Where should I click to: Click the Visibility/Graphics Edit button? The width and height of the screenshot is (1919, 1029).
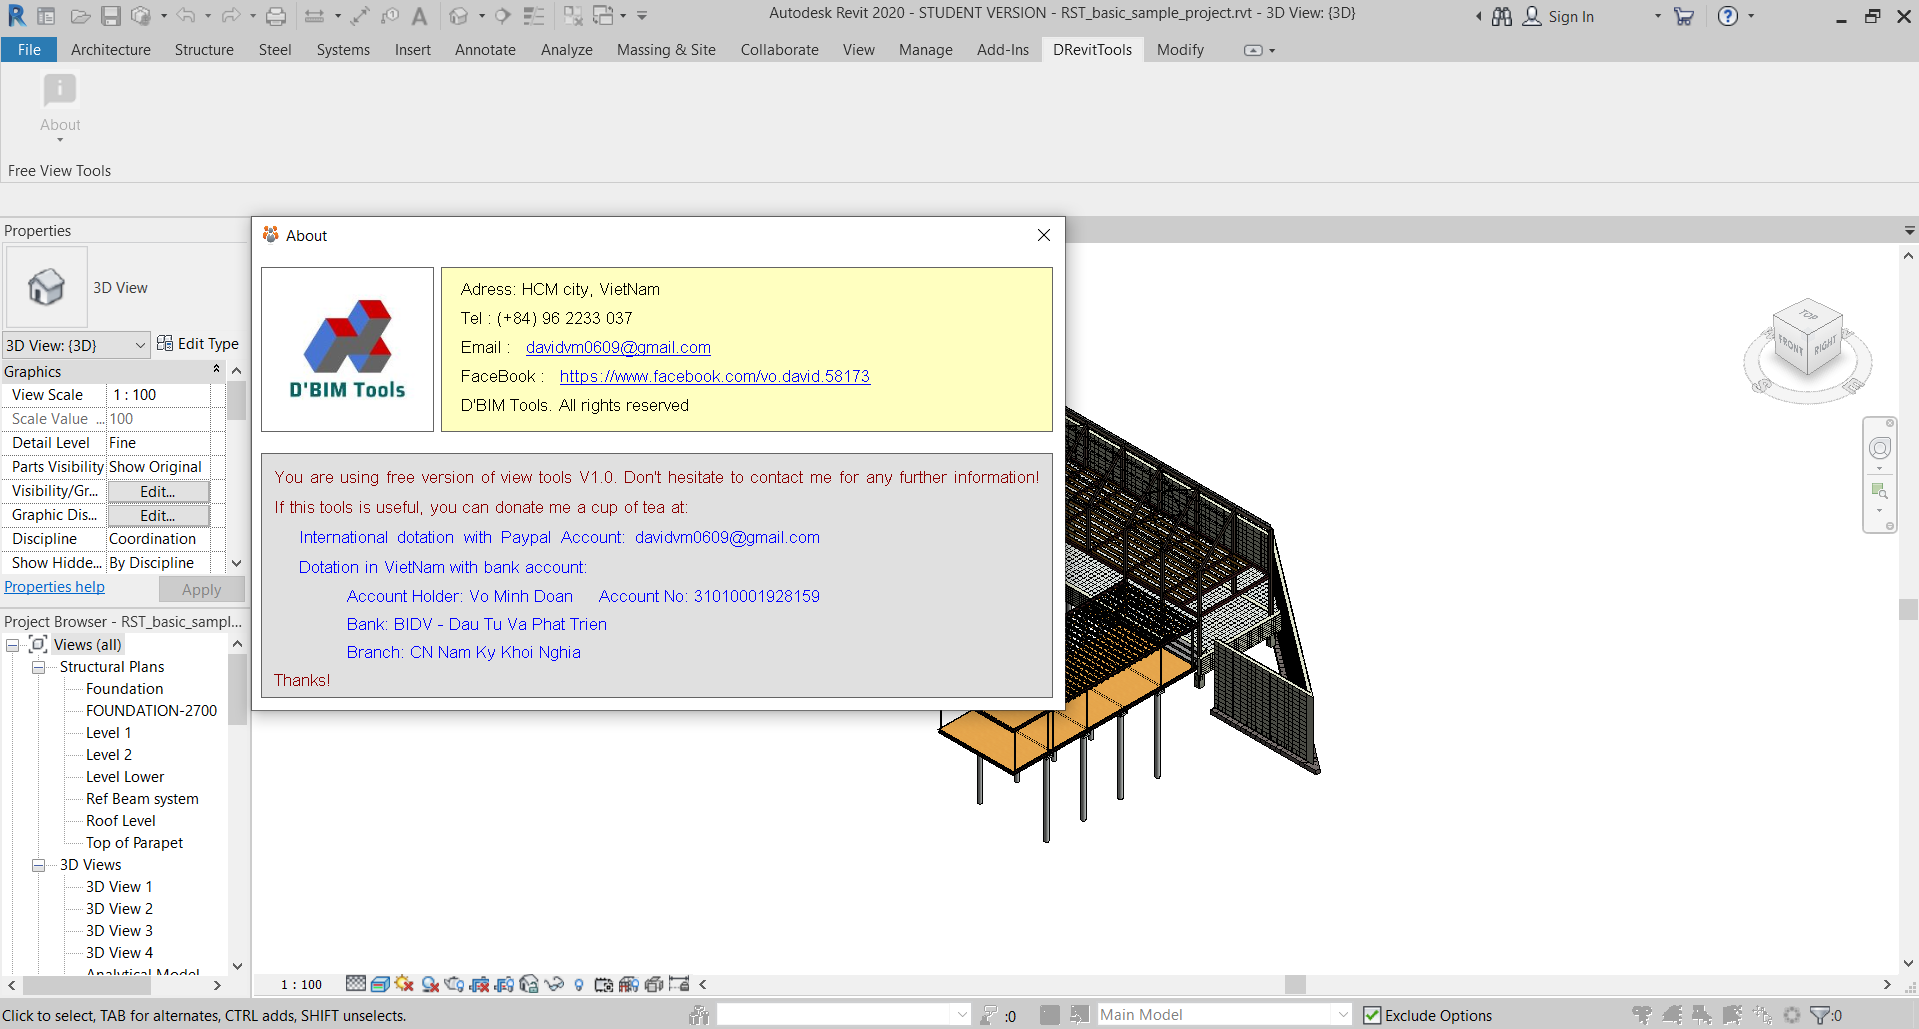[158, 491]
